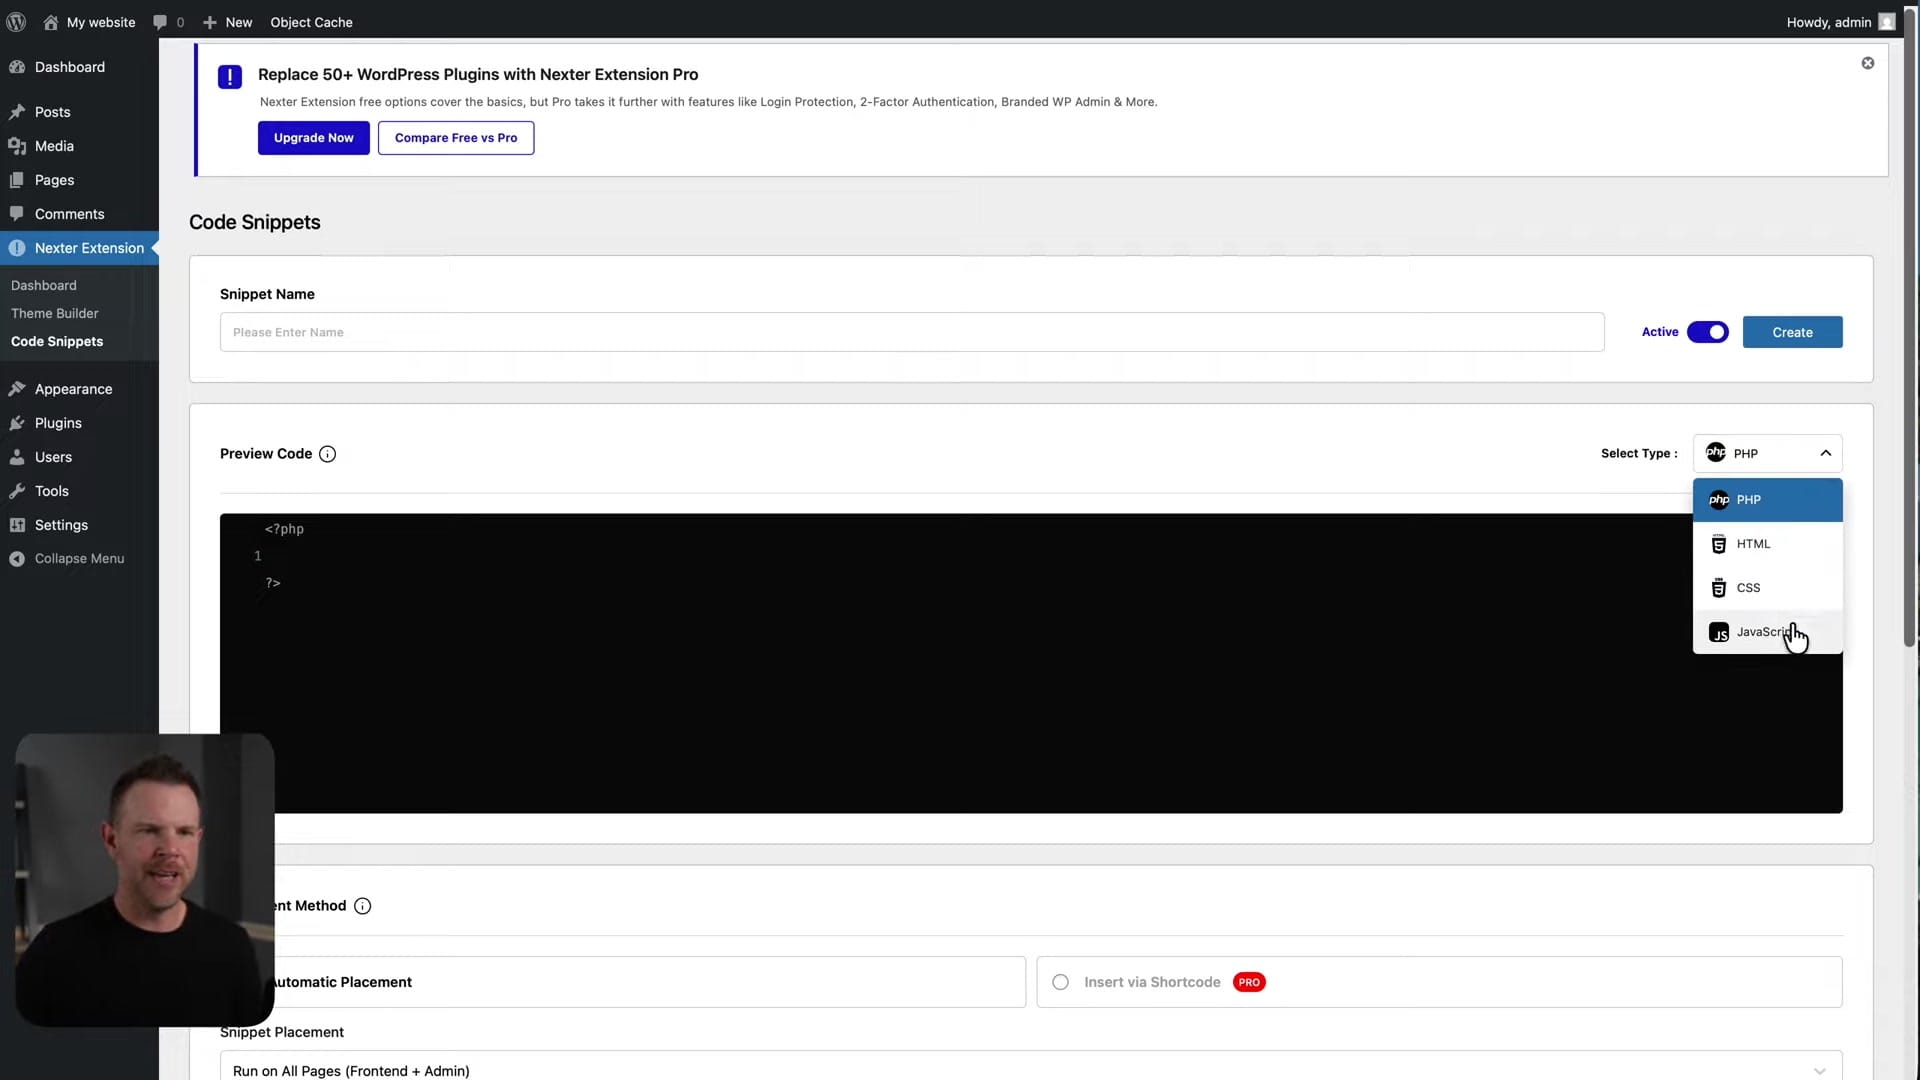This screenshot has height=1080, width=1920.
Task: Click Compare Free vs Pro button
Action: point(456,138)
